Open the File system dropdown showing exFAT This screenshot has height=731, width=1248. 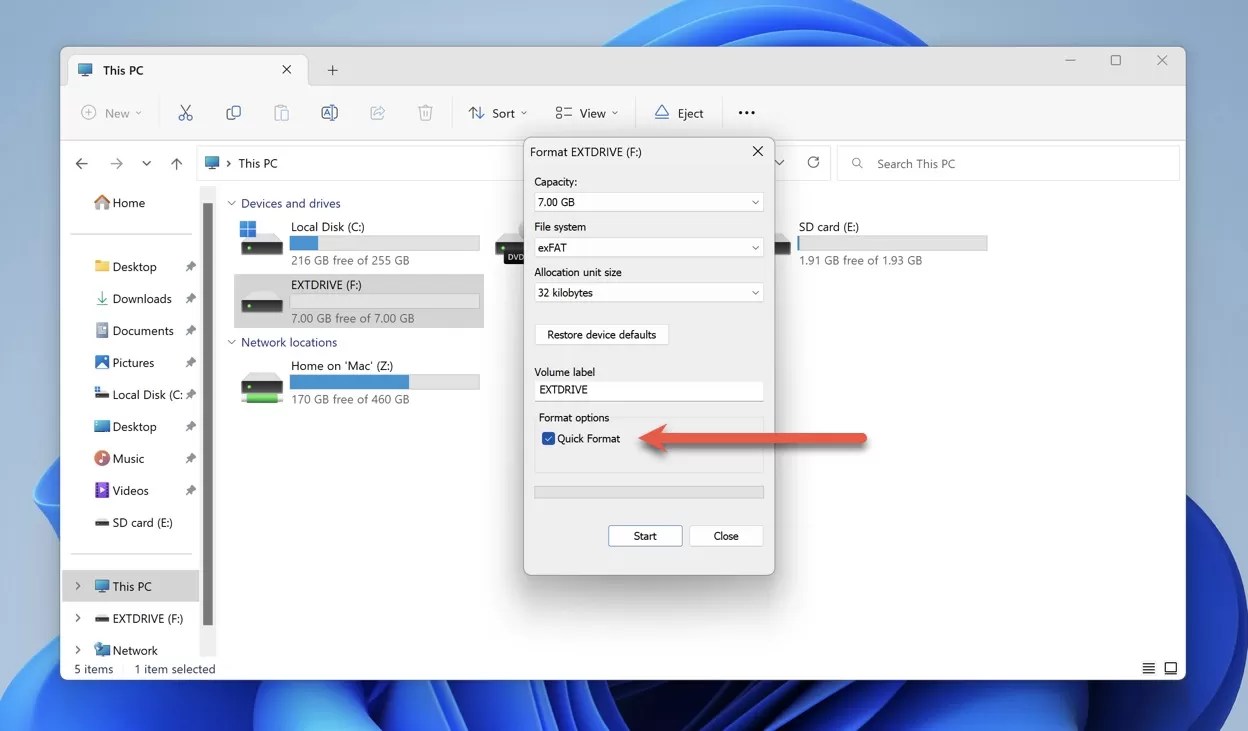(648, 247)
